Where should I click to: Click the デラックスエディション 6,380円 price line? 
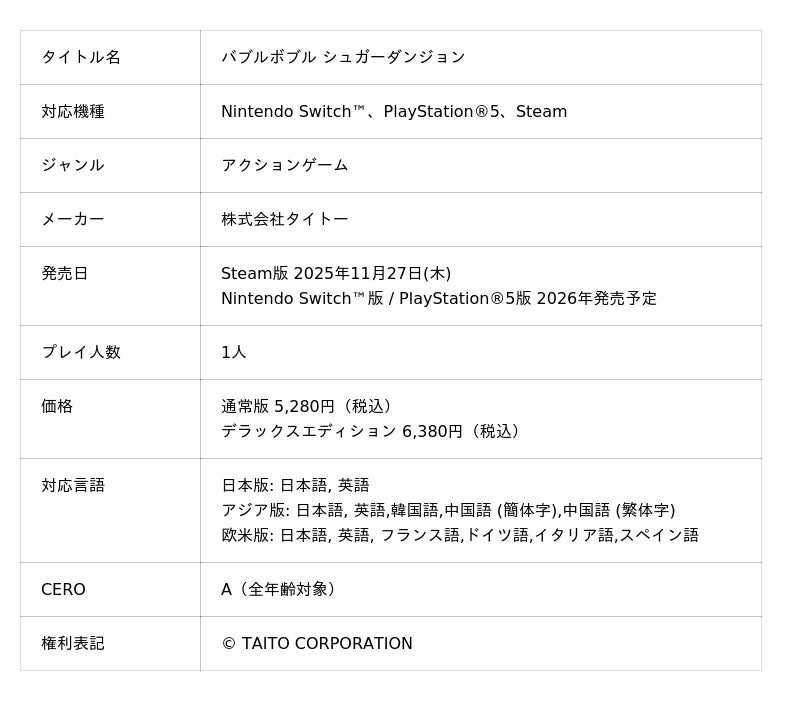tap(373, 431)
